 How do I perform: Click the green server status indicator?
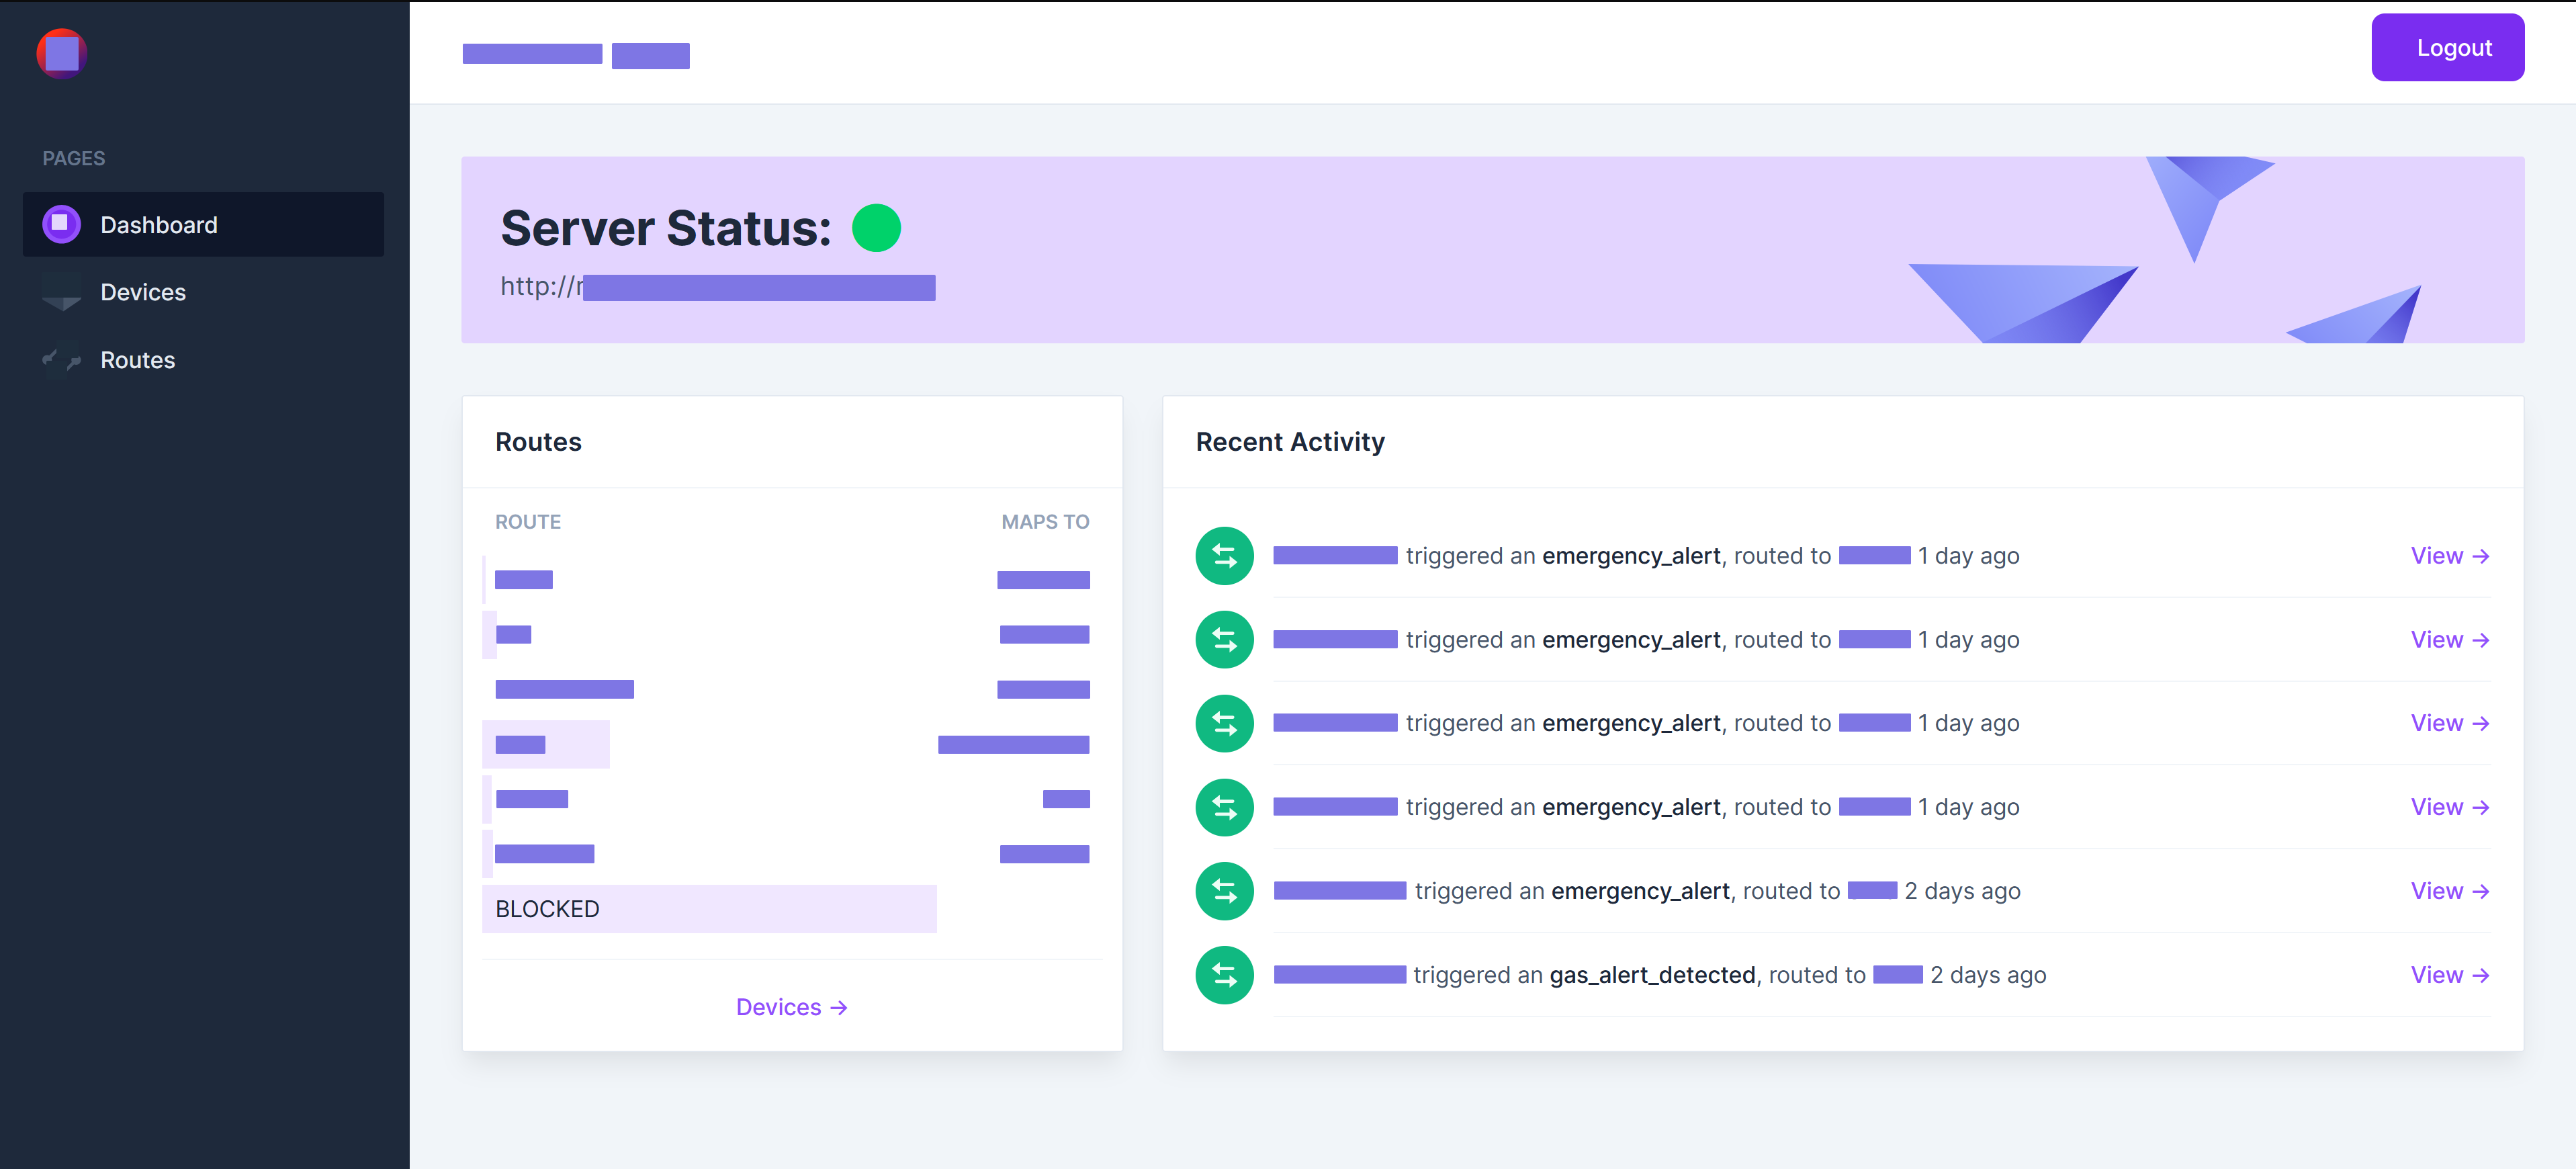[876, 228]
